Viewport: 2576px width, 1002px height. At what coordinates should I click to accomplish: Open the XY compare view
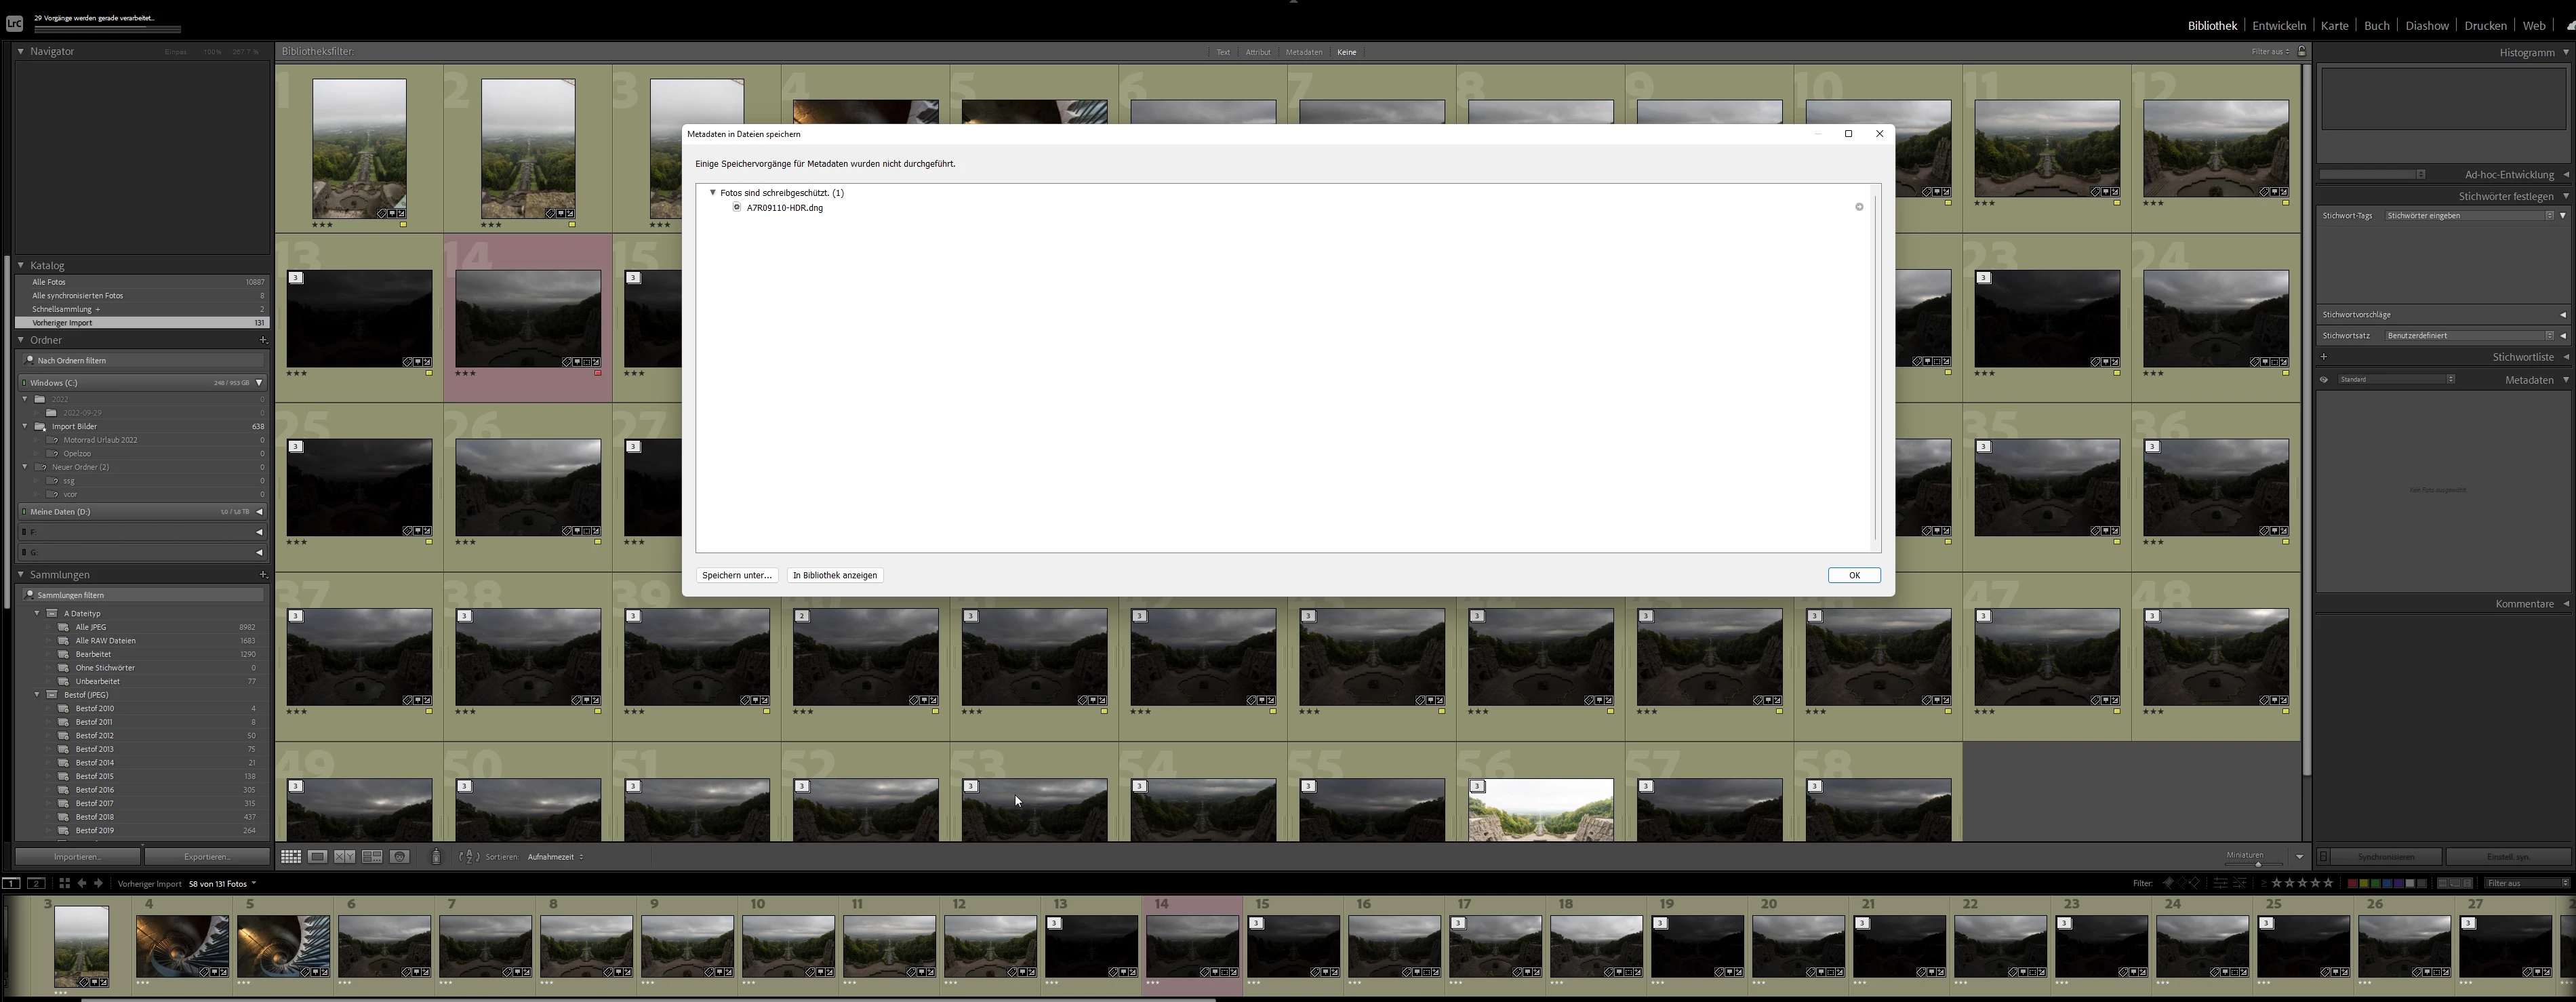coord(345,857)
